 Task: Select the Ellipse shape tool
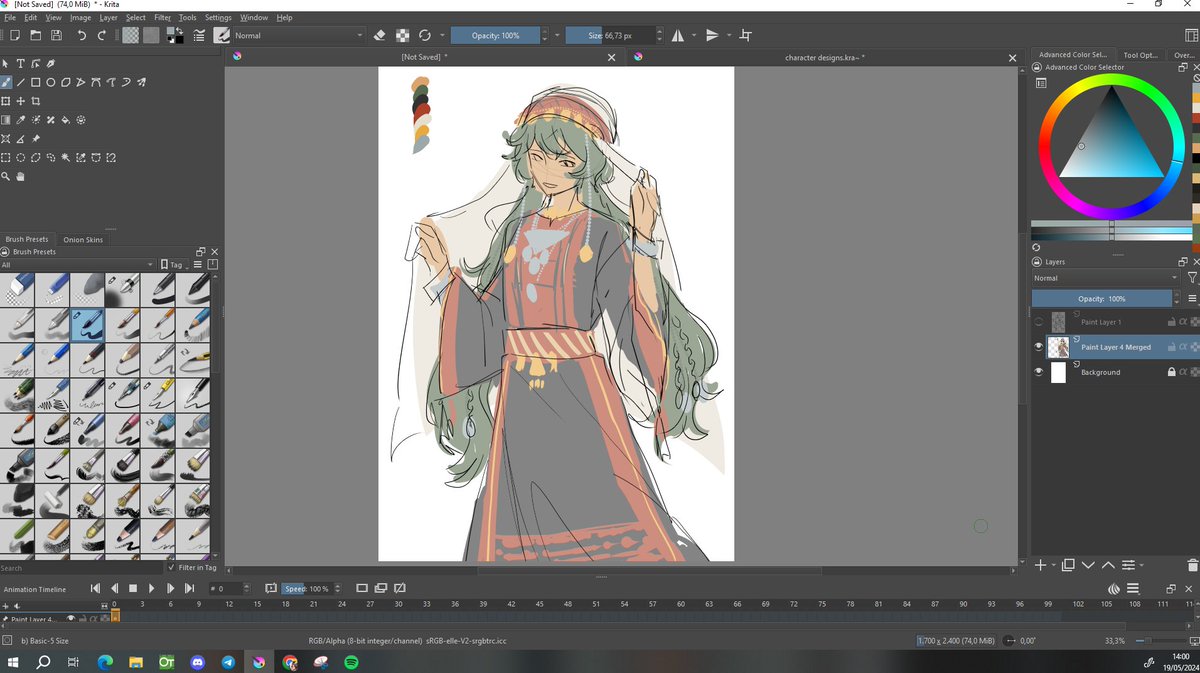pyautogui.click(x=50, y=82)
